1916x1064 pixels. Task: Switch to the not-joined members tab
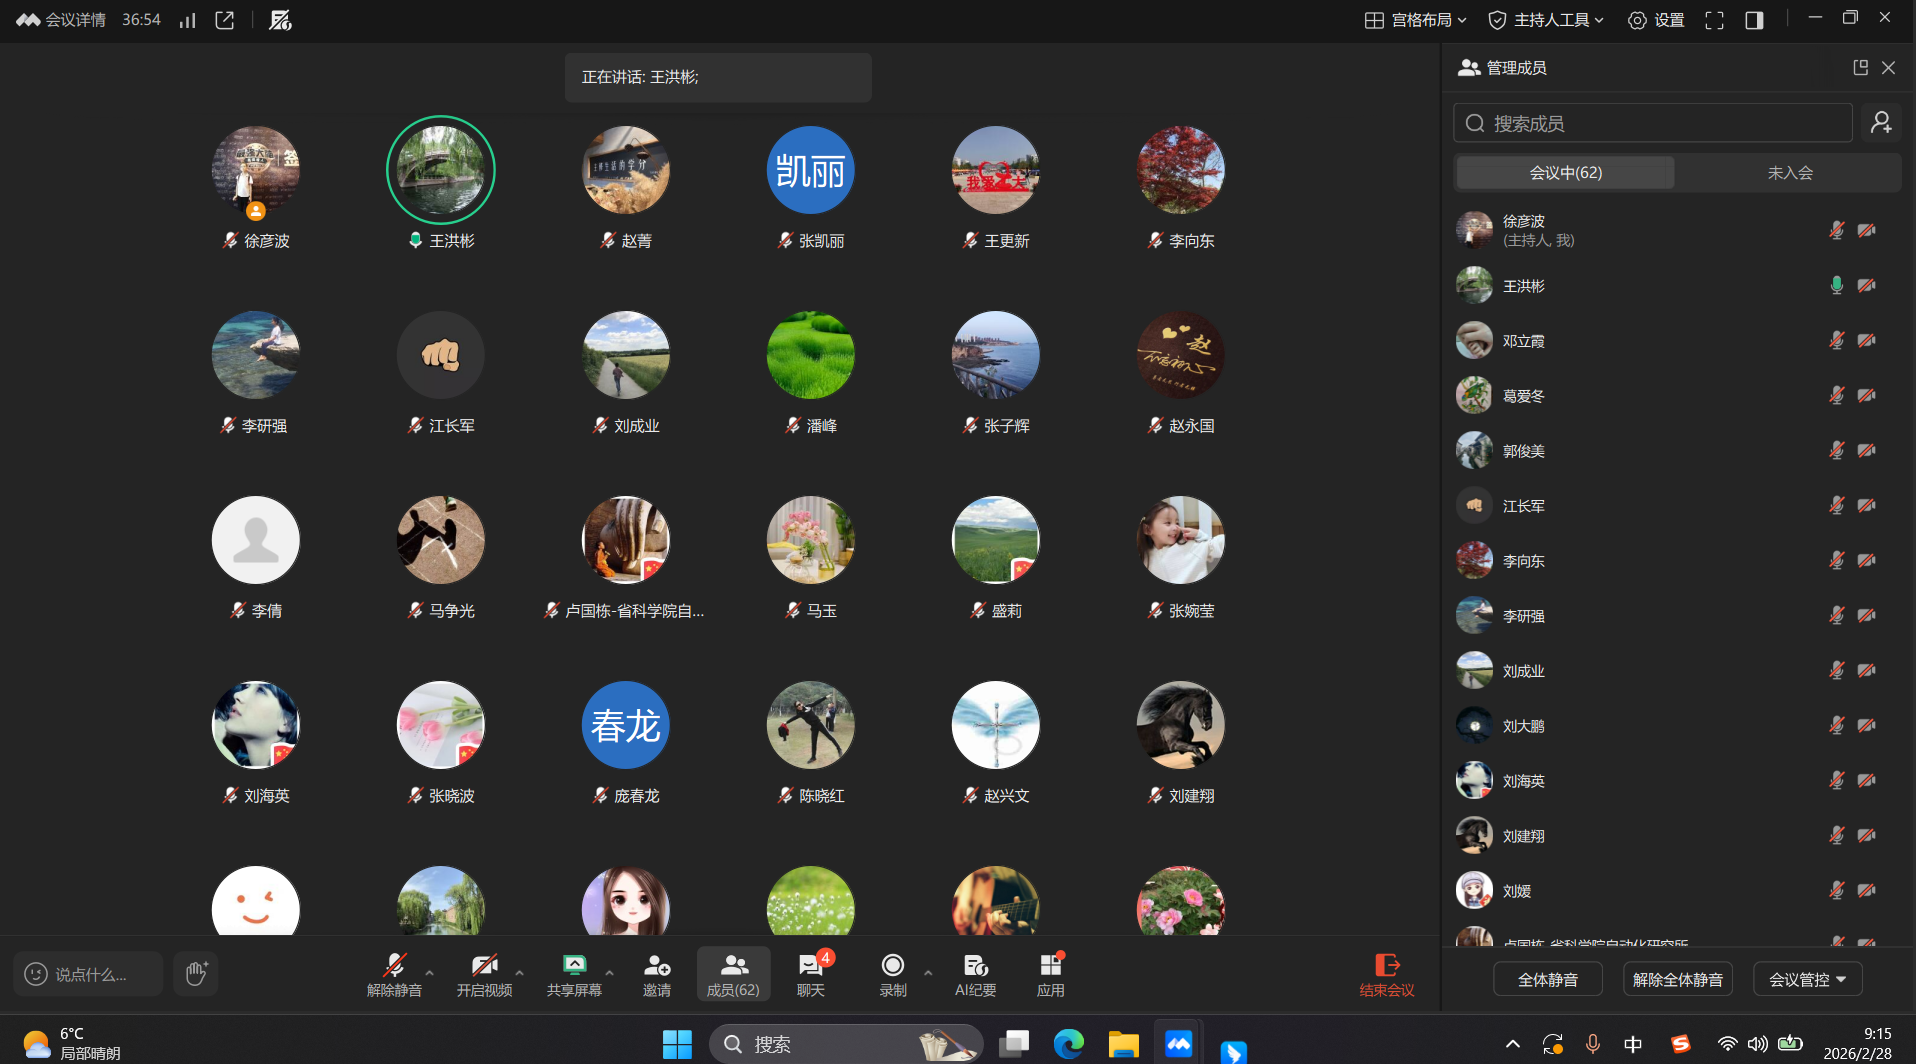pyautogui.click(x=1789, y=173)
